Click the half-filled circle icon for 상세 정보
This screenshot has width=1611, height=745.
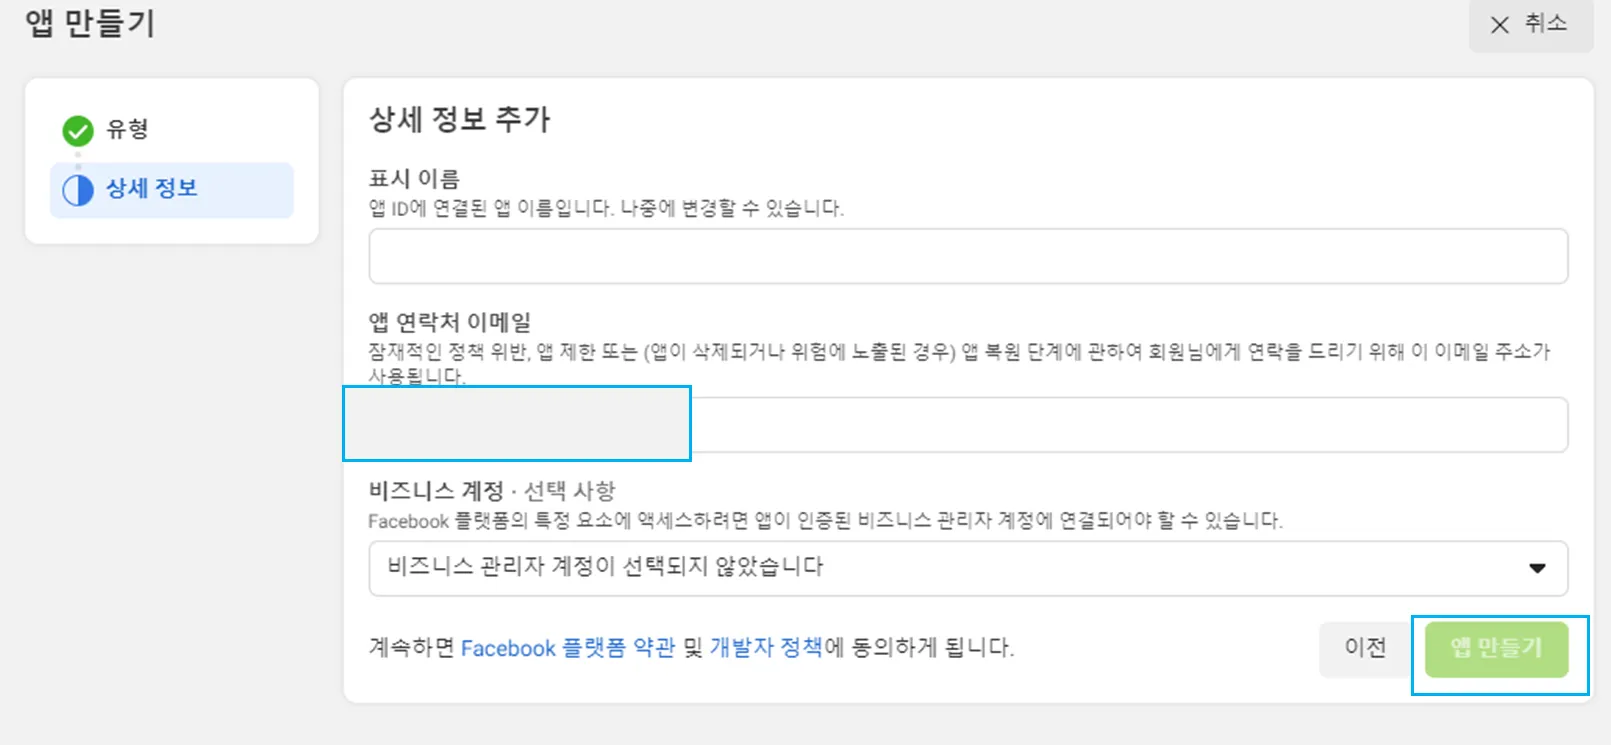[x=78, y=190]
